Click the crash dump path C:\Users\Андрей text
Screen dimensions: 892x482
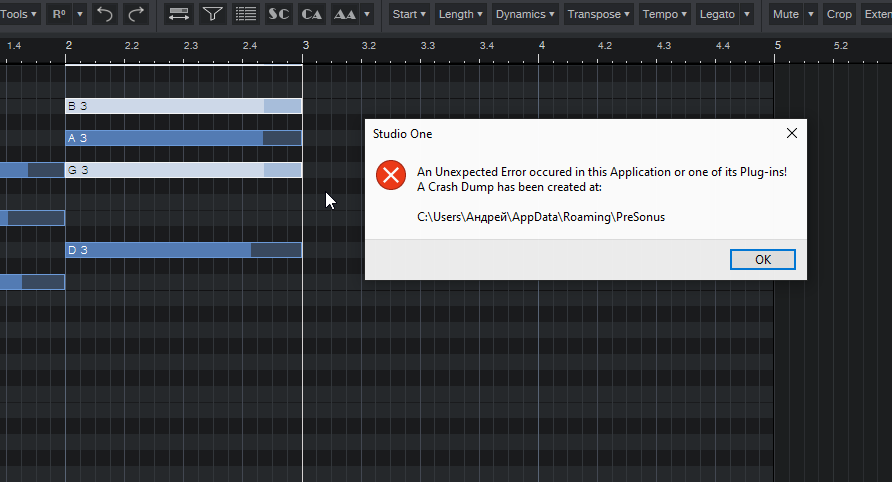[541, 217]
